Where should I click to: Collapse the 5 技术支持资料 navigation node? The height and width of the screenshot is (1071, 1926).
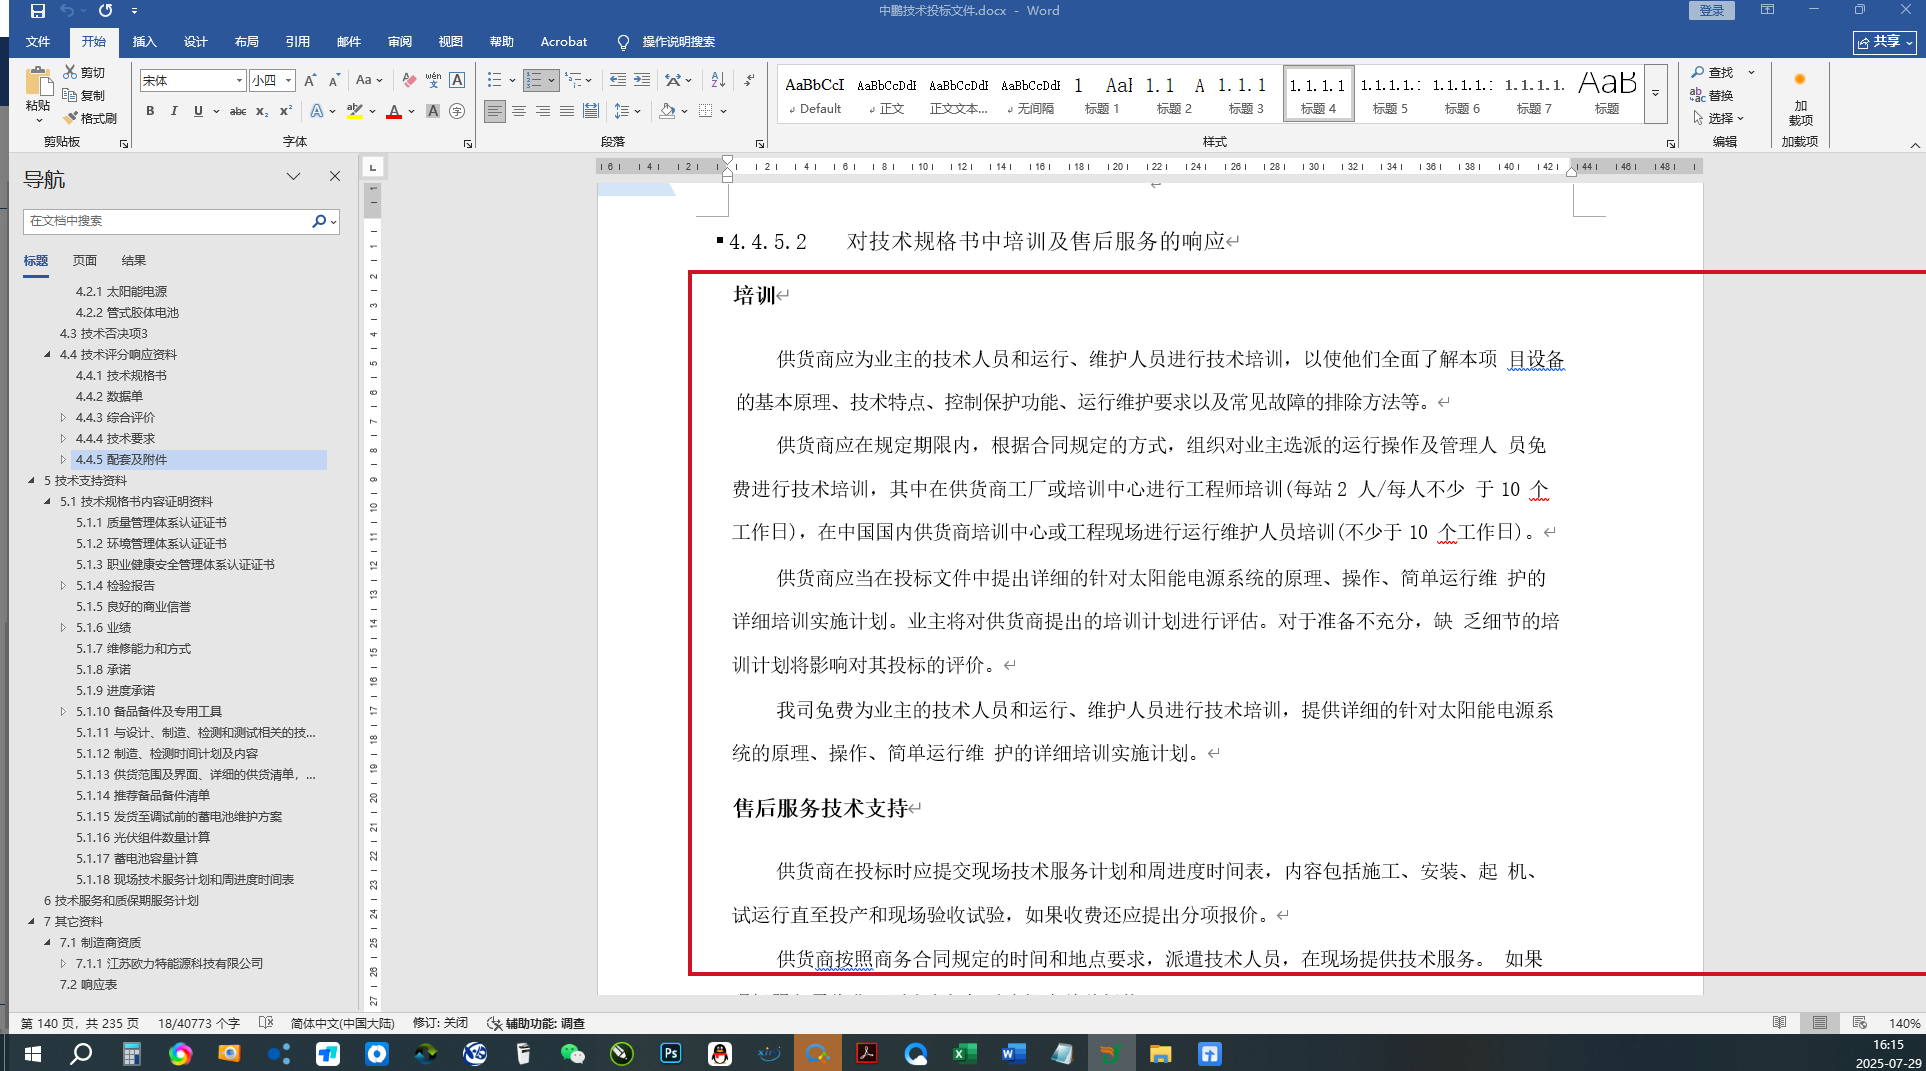pos(31,481)
